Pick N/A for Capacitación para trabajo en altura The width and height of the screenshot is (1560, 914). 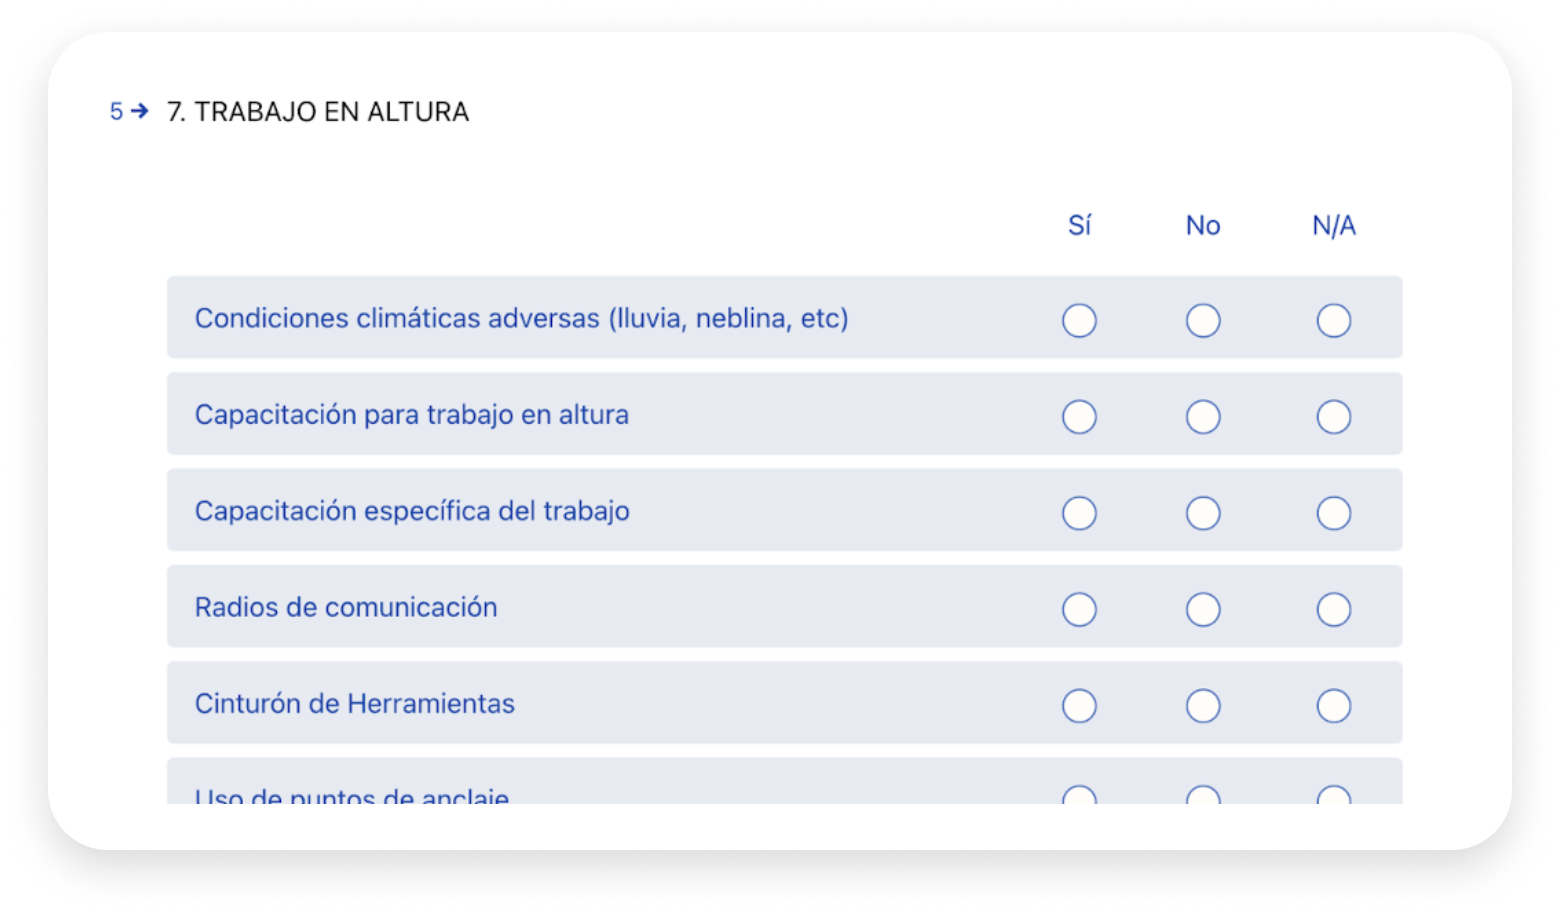1334,417
